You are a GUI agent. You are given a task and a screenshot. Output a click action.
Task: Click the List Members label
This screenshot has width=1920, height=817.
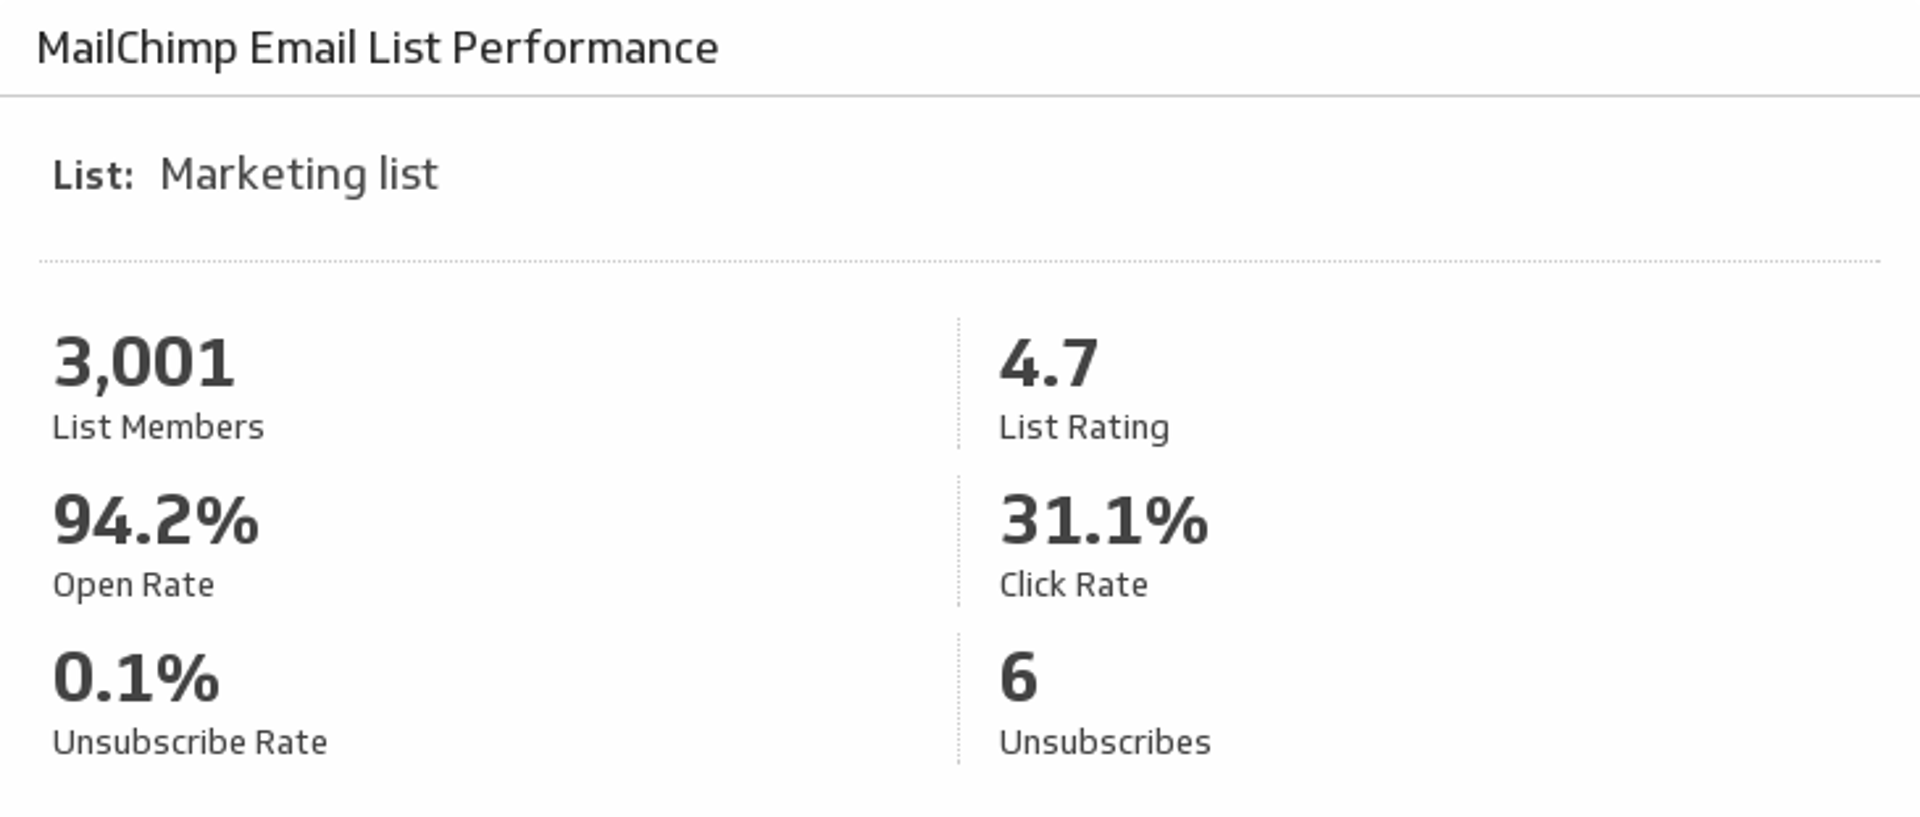pyautogui.click(x=158, y=427)
